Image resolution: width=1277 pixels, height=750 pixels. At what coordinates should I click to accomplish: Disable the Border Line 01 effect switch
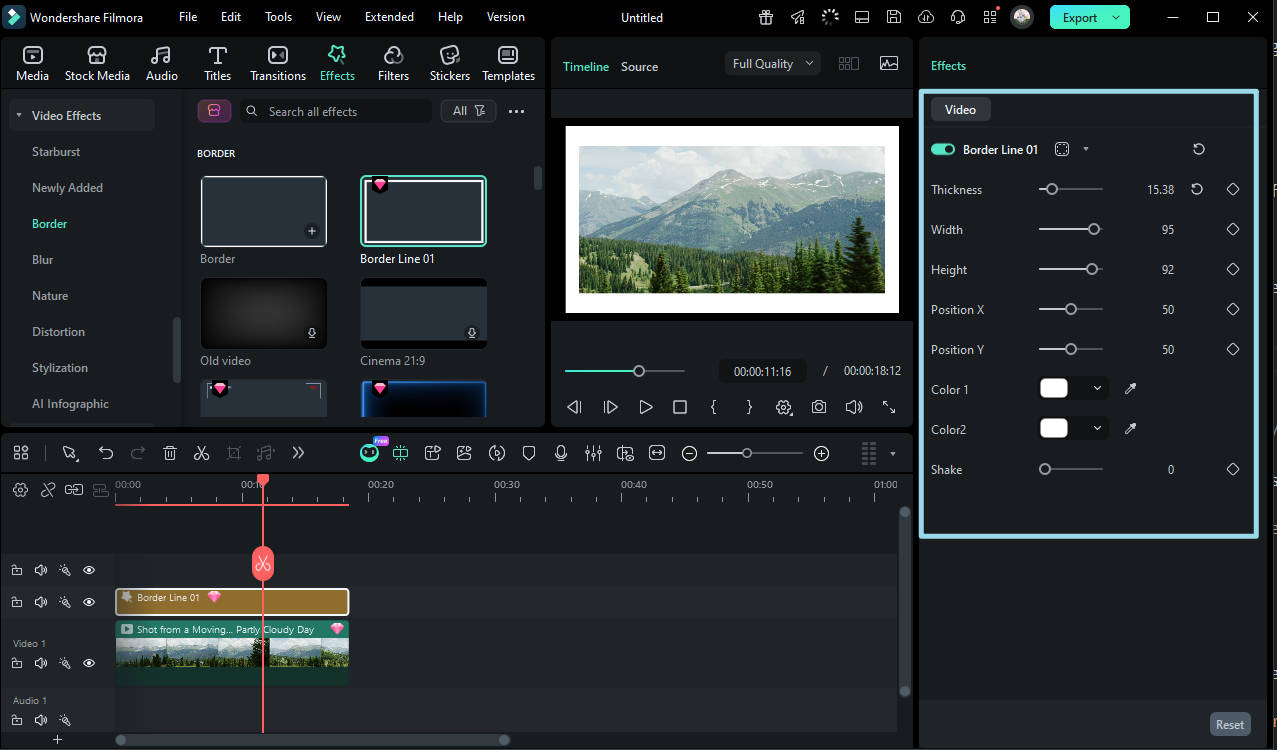[x=941, y=148]
